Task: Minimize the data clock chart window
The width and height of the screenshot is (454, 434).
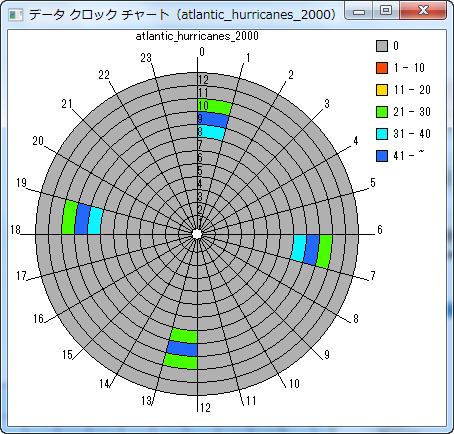Action: coord(359,11)
